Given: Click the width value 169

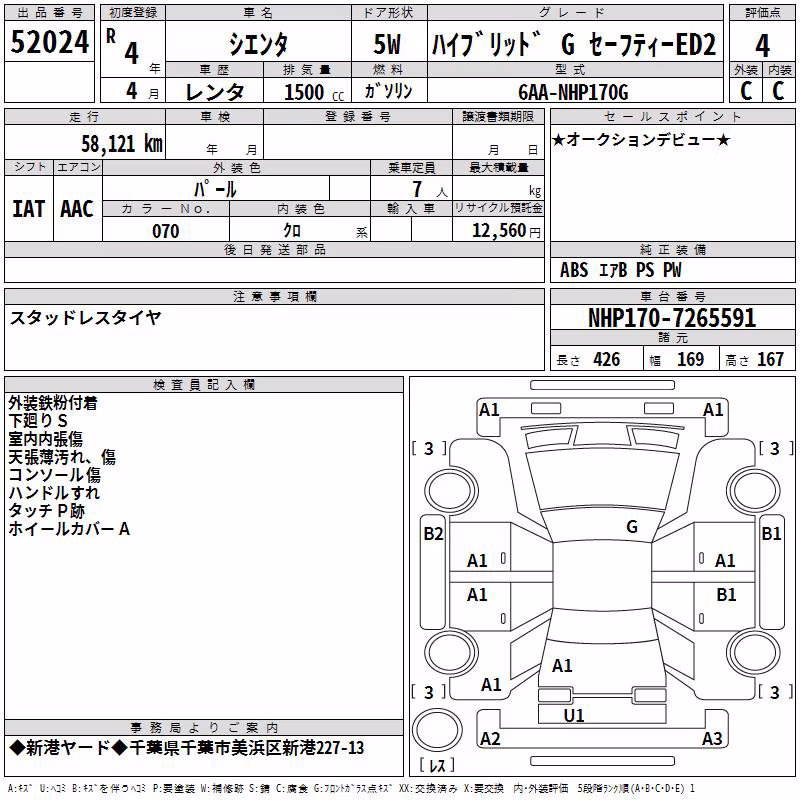Looking at the screenshot, I should point(690,360).
